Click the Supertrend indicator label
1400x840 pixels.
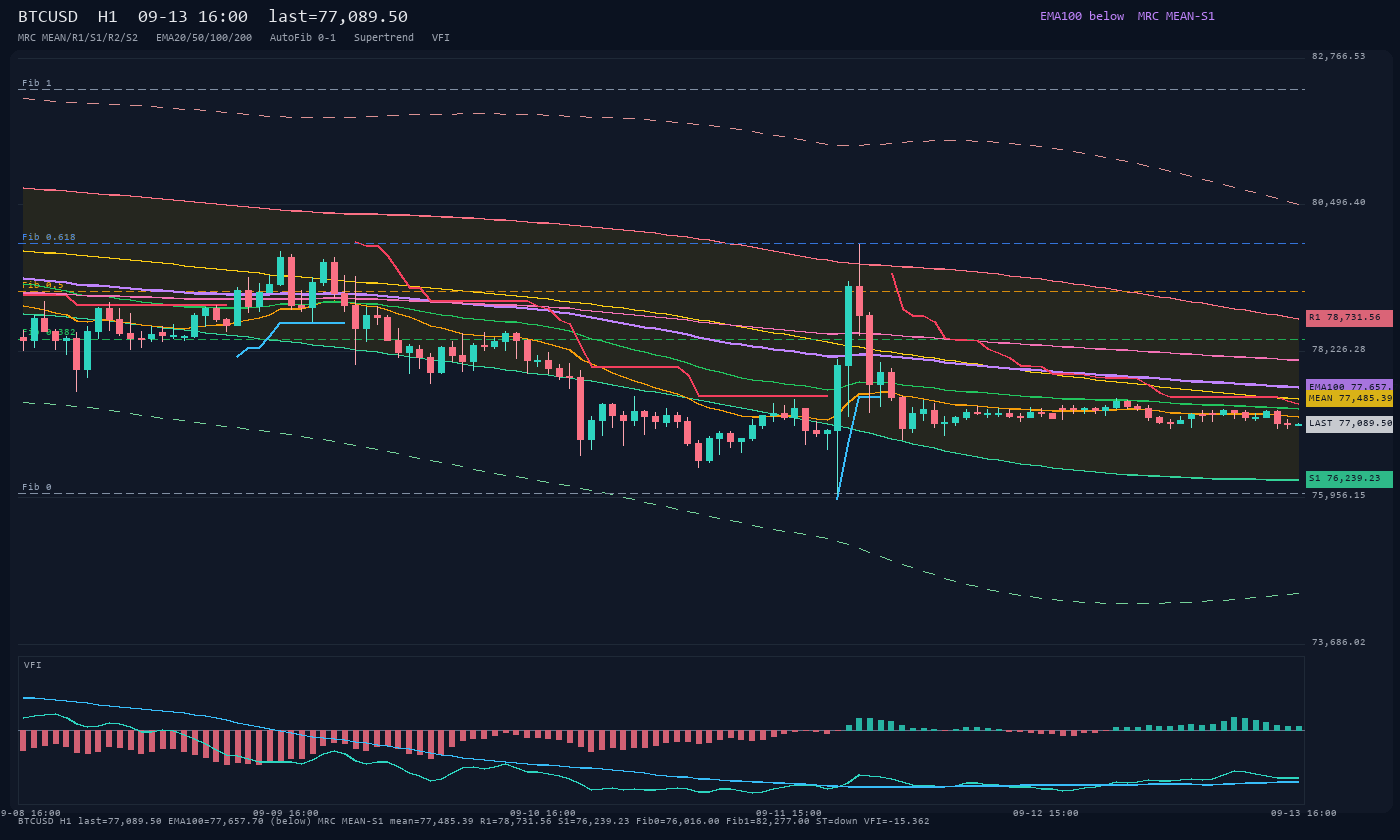click(x=384, y=38)
